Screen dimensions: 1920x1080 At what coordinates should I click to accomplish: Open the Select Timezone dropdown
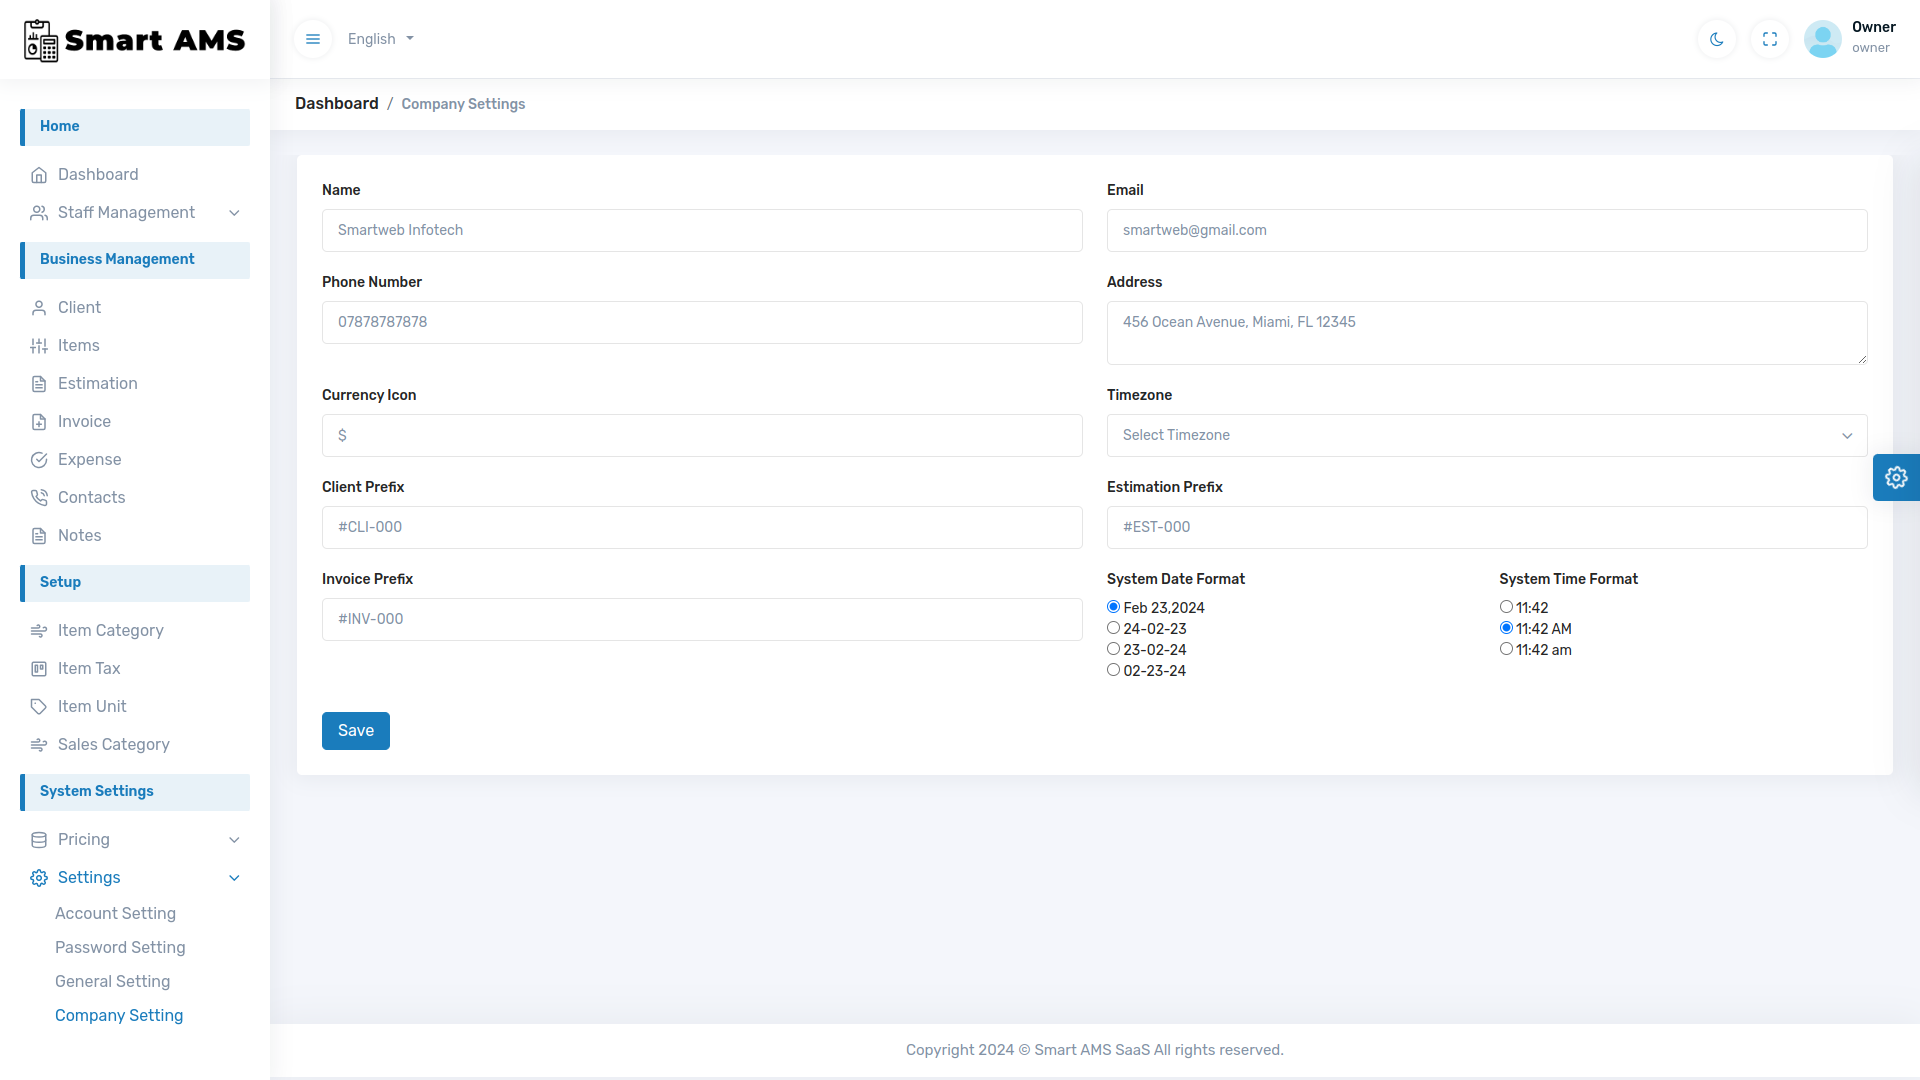pos(1486,435)
